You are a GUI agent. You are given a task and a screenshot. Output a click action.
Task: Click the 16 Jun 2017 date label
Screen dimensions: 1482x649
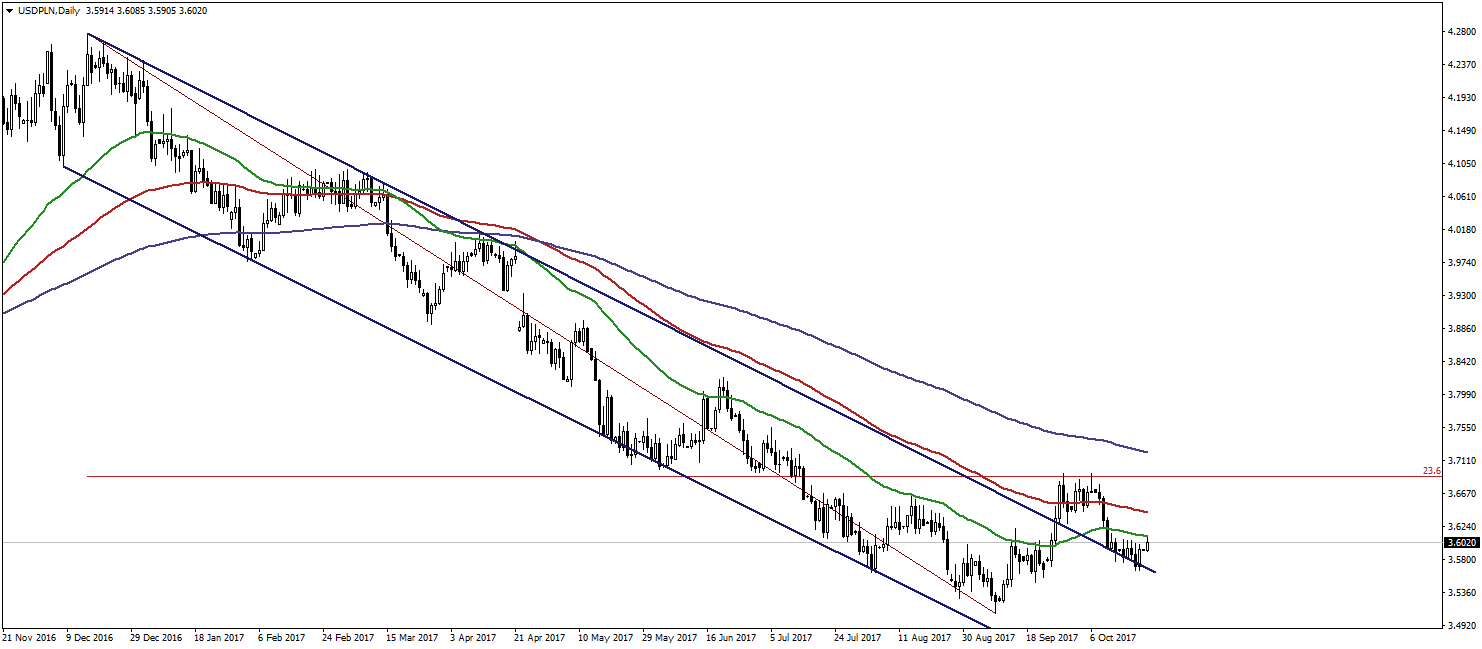click(730, 637)
